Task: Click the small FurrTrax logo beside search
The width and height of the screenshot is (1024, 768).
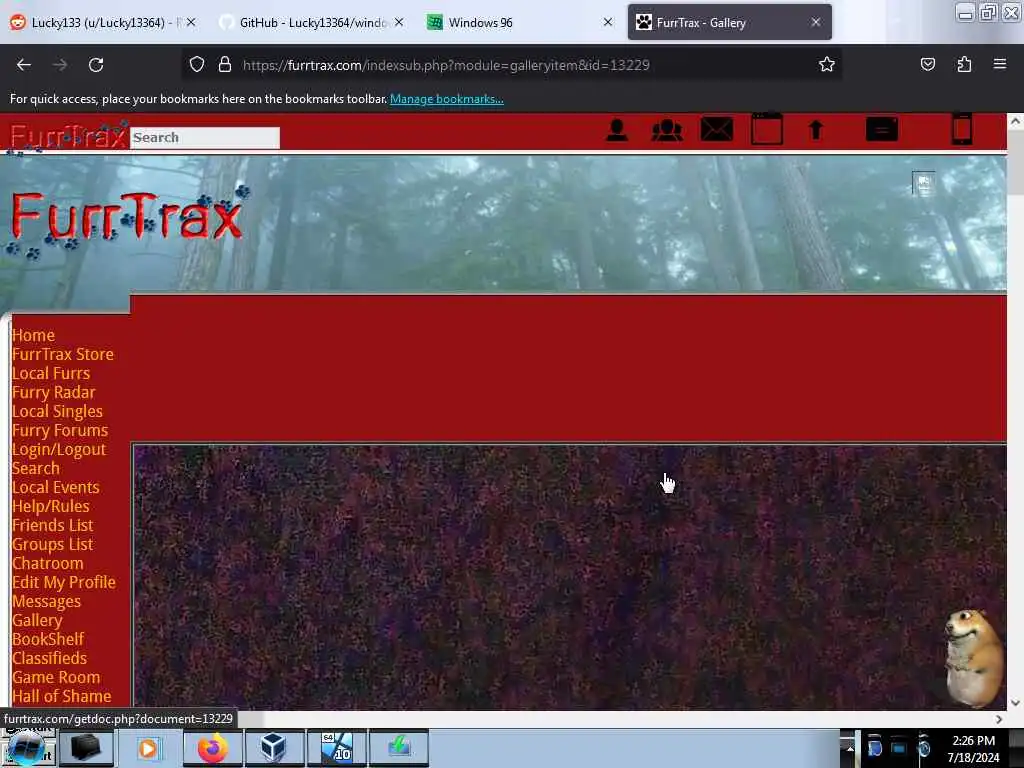Action: (69, 136)
